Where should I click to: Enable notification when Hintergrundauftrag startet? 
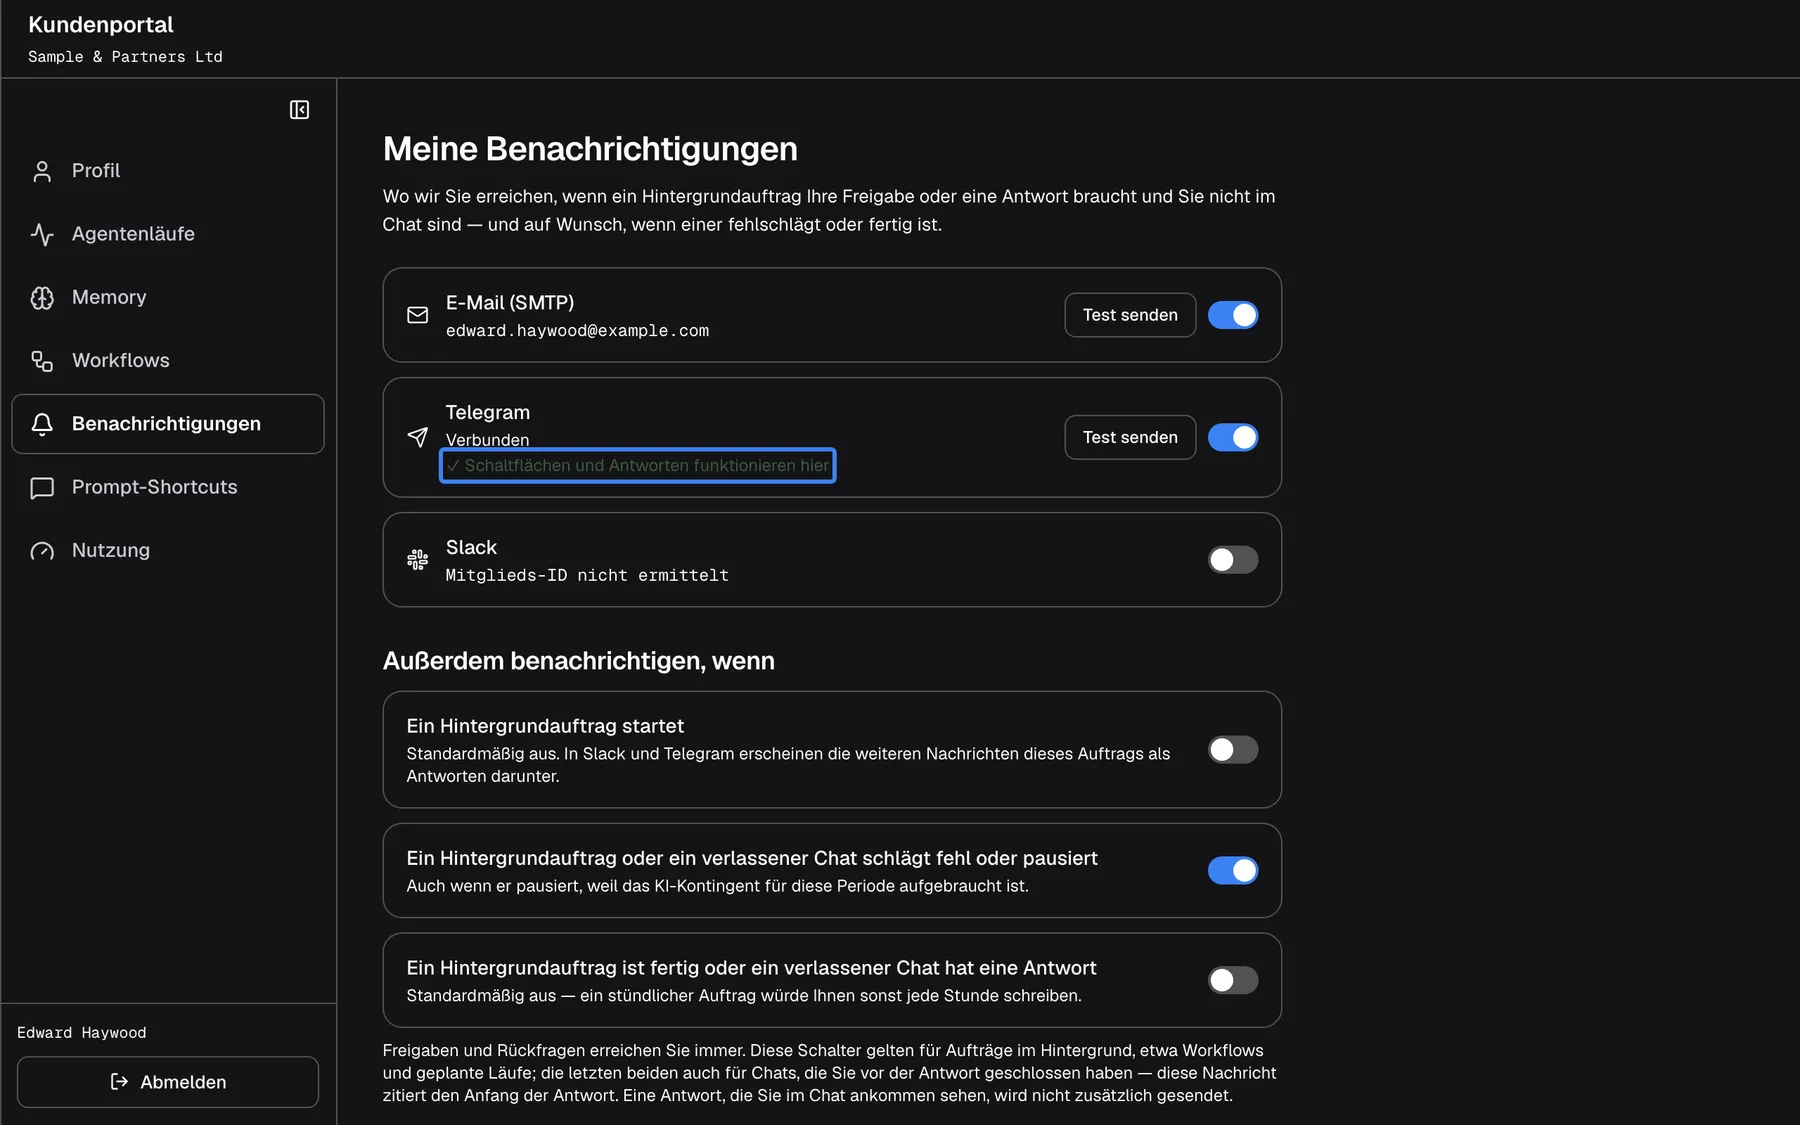point(1233,750)
